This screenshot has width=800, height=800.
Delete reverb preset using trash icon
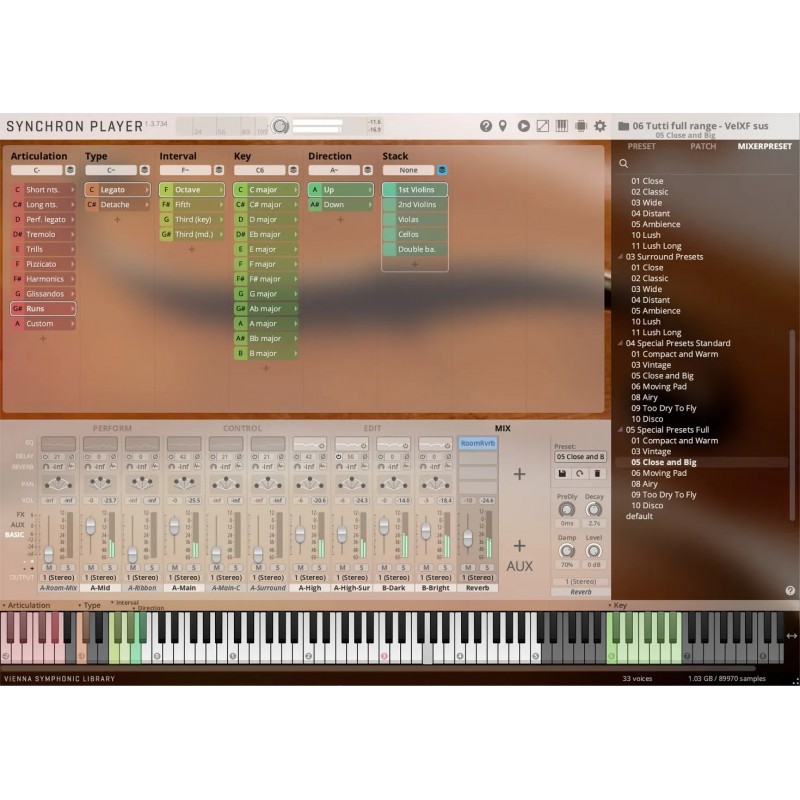[x=597, y=473]
